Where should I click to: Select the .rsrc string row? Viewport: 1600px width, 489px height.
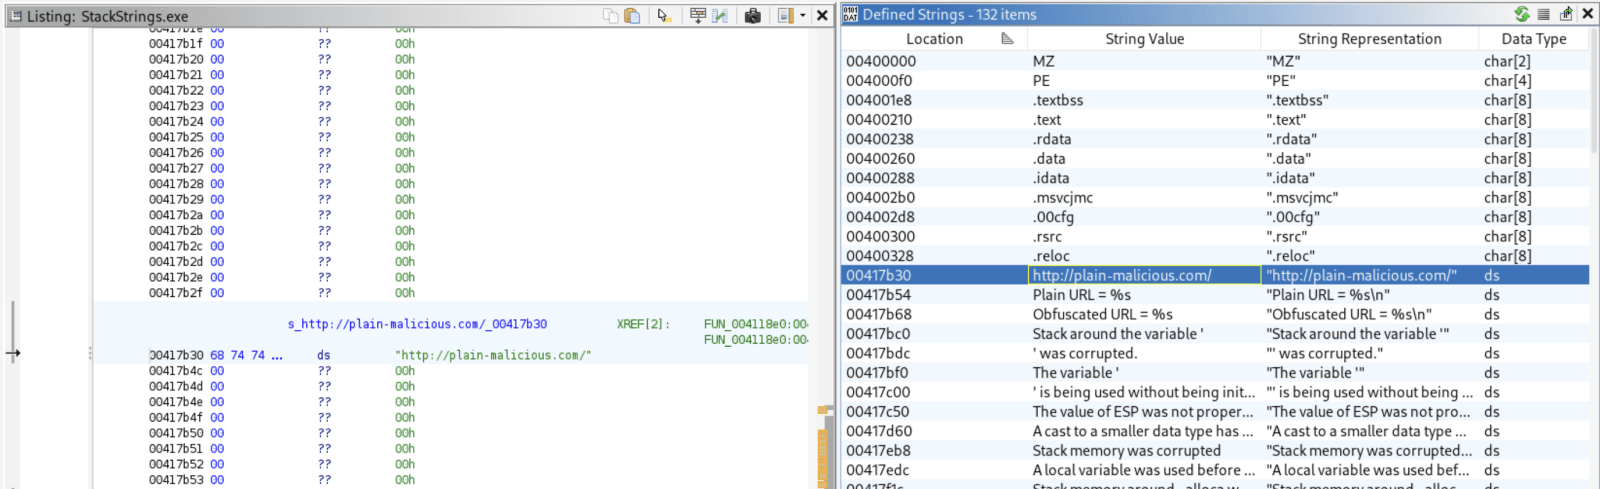(x=1216, y=237)
